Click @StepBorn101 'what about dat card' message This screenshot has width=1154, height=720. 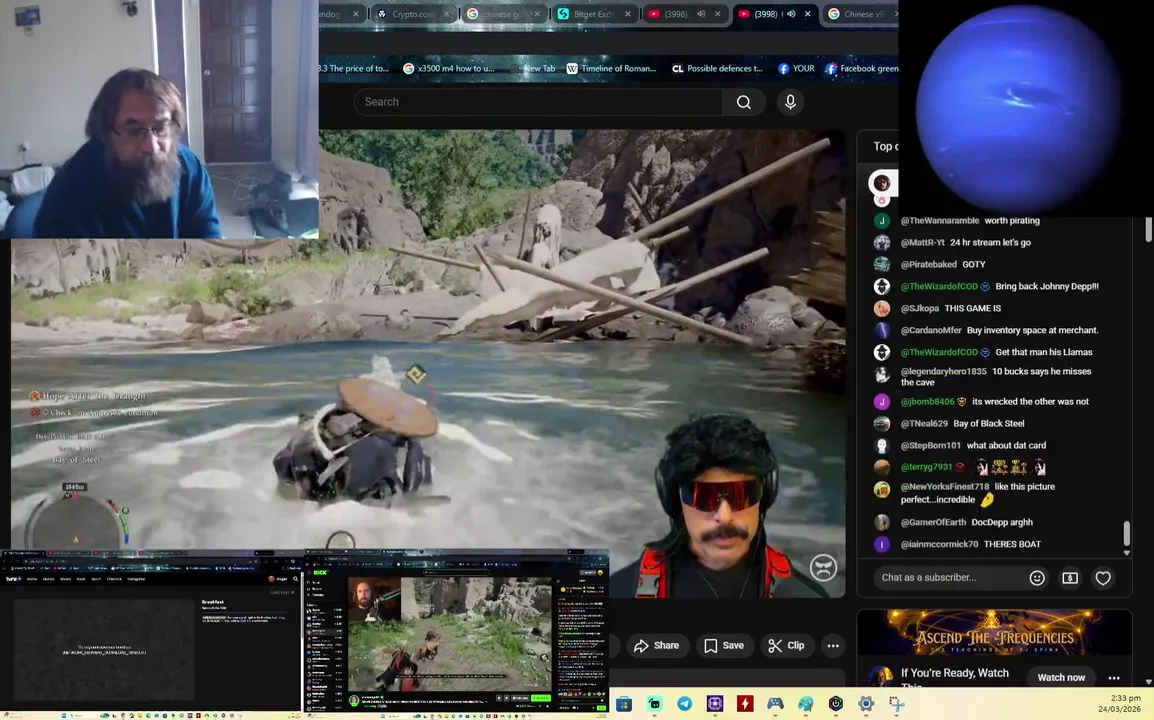pos(1005,445)
